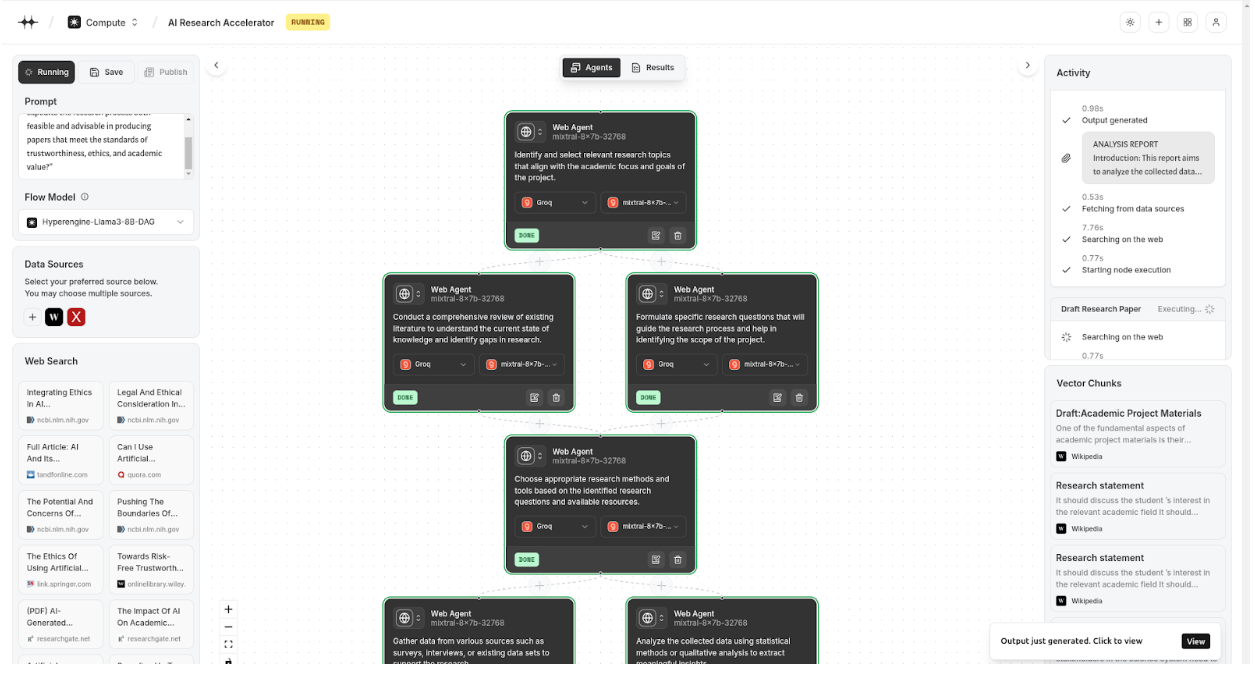Expand the Groq provider dropdown on top node

coord(556,202)
